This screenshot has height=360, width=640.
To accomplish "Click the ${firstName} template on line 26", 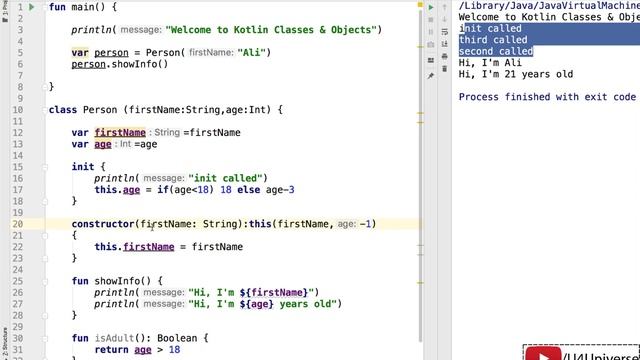I will click(273, 293).
